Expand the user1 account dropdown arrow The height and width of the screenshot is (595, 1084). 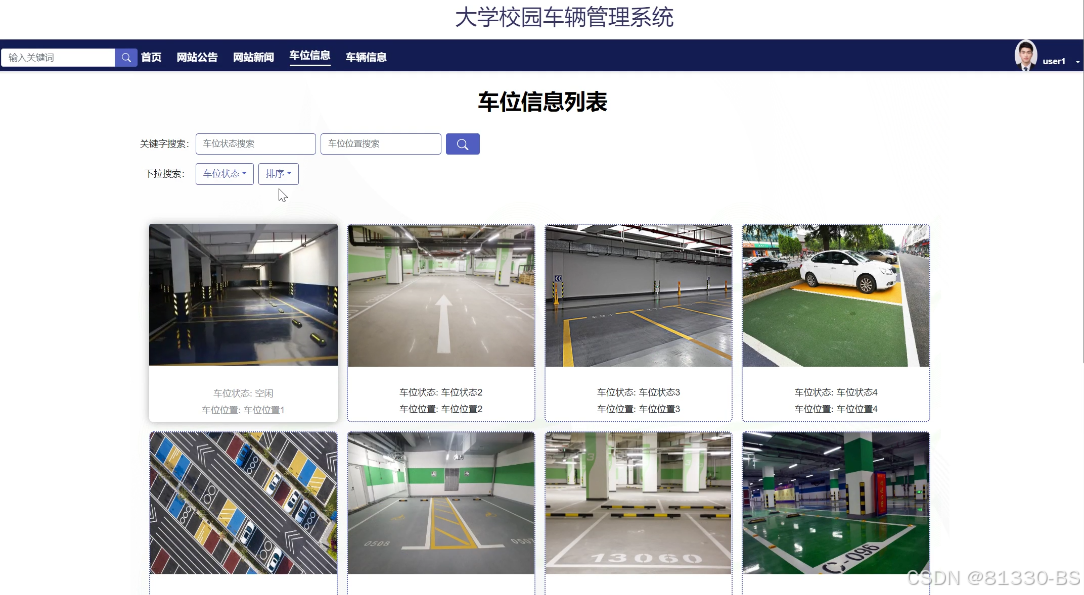pos(1077,62)
